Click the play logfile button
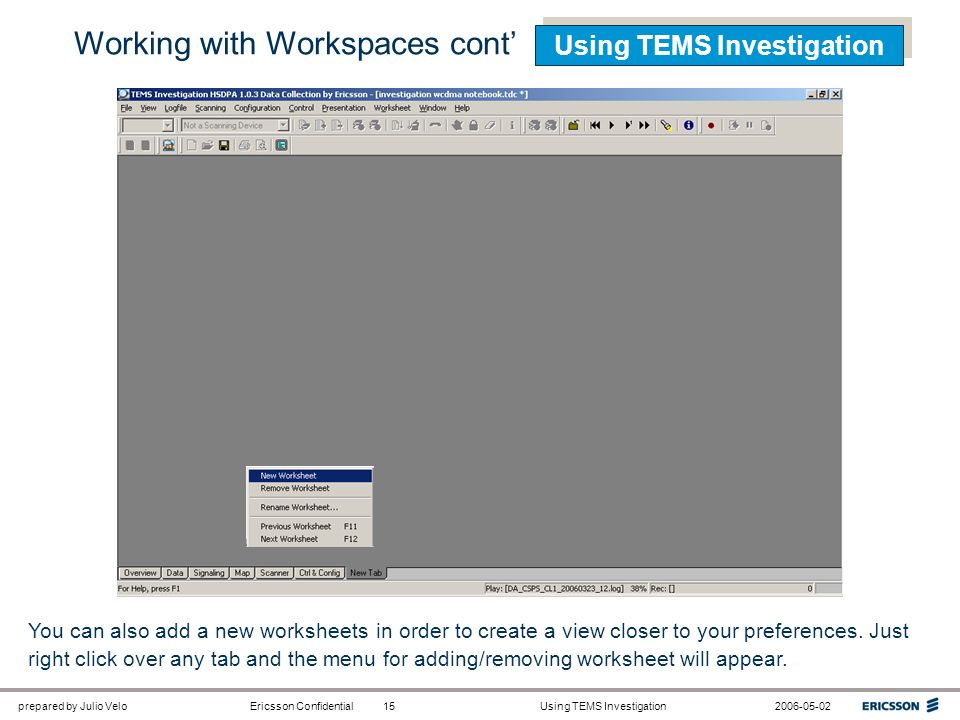Screen dimensions: 960x720 [x=611, y=126]
